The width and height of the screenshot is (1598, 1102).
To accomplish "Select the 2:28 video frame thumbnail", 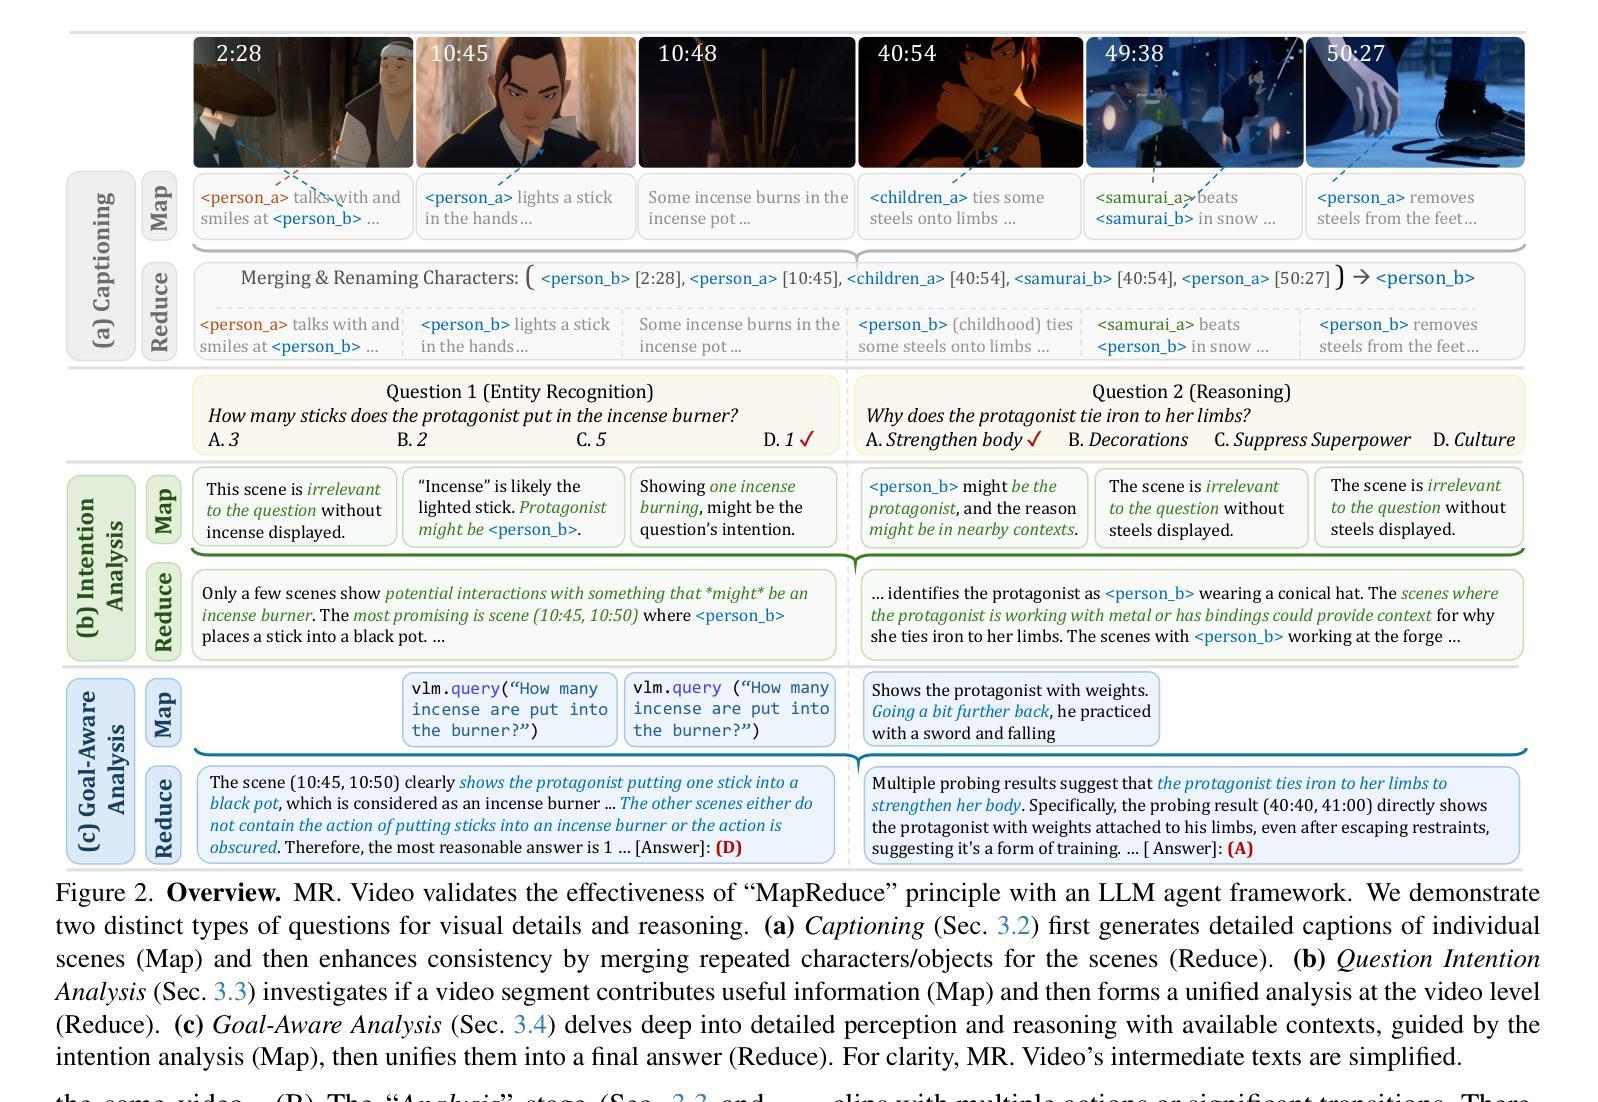I will click(303, 102).
